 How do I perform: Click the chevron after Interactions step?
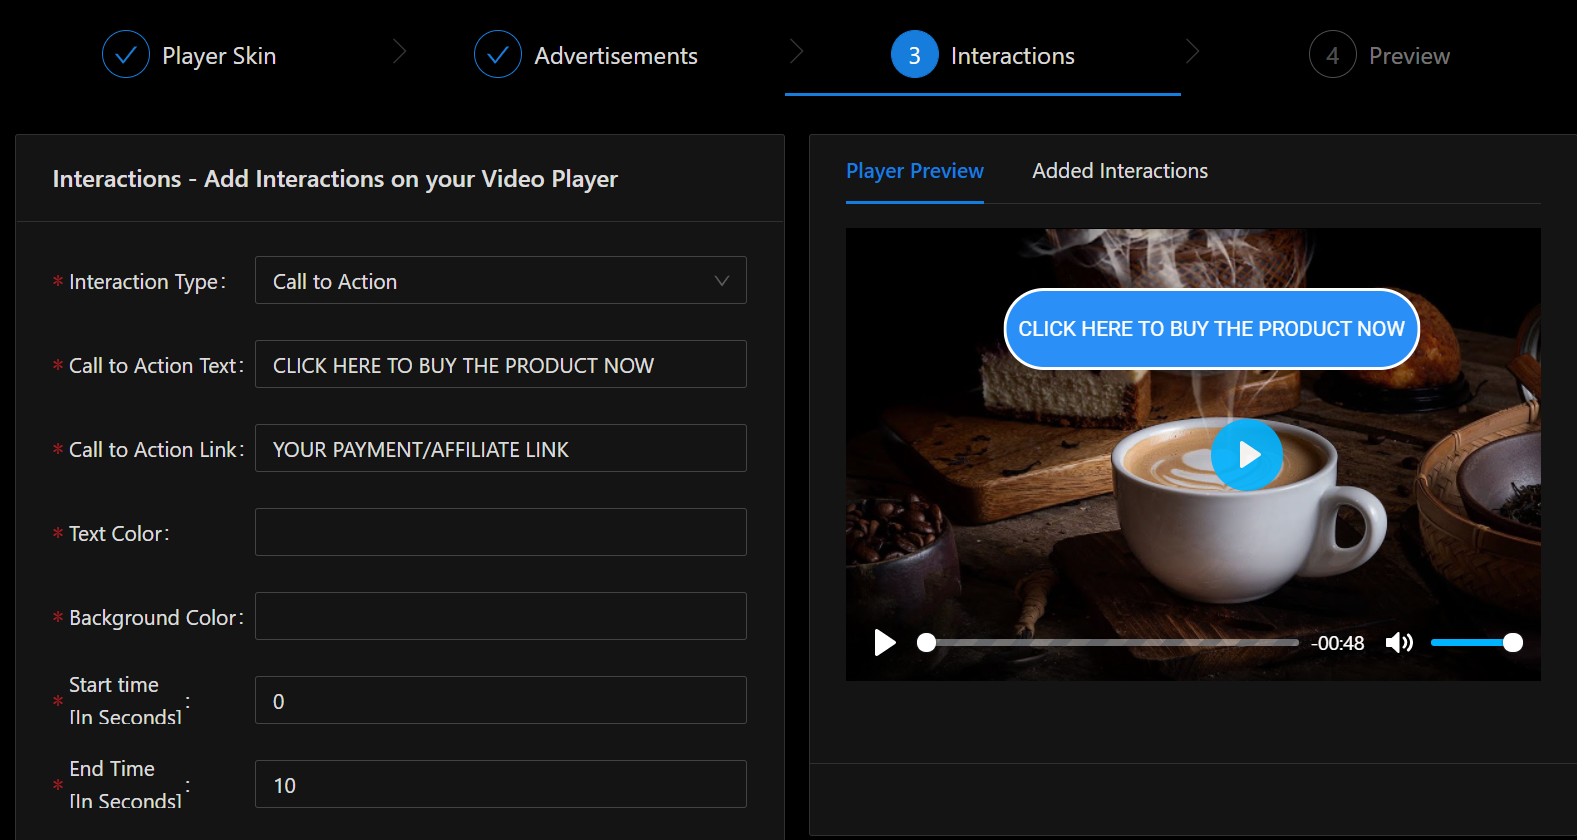point(1192,51)
